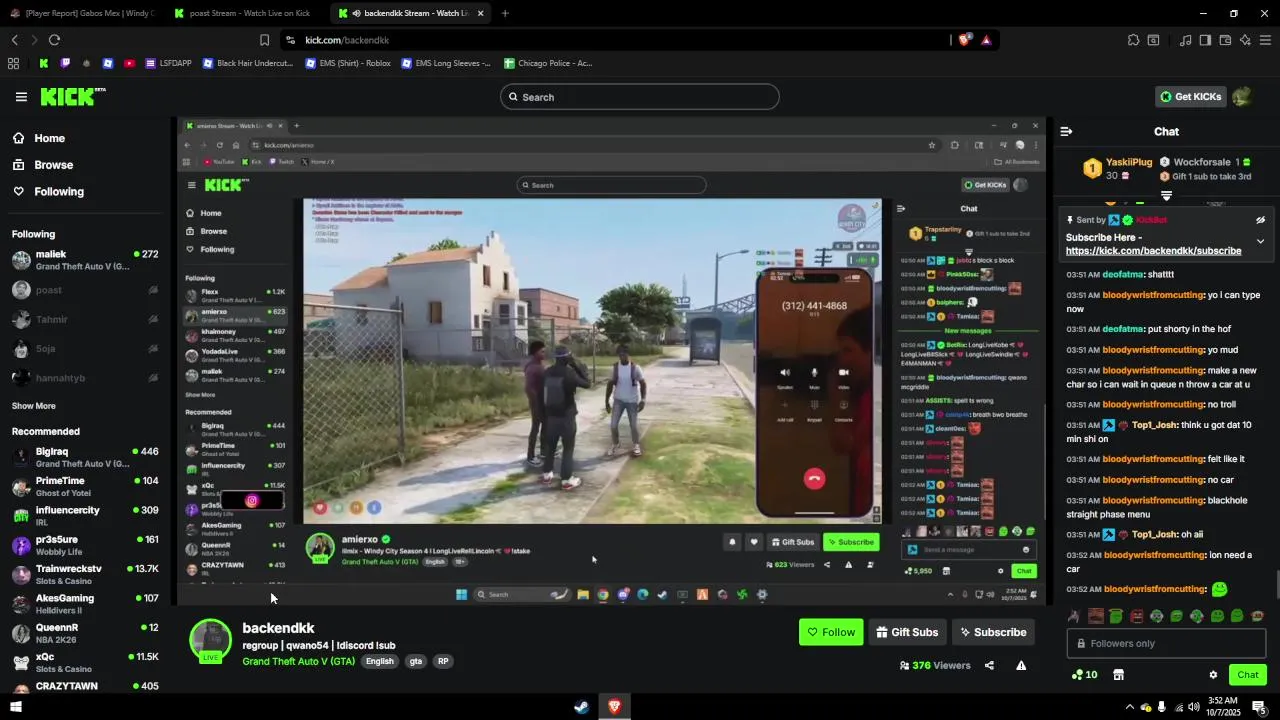1280x720 pixels.
Task: Open Brave Wallet icon
Action: [1225, 40]
